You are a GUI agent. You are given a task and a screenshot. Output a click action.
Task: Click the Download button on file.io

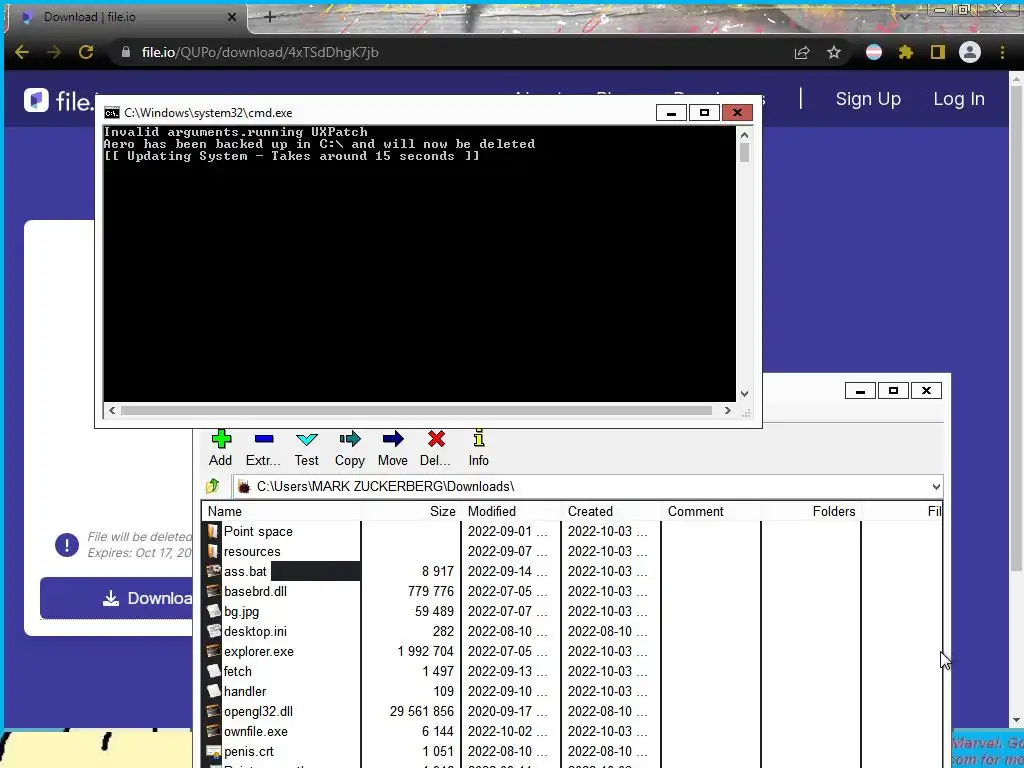pyautogui.click(x=118, y=598)
